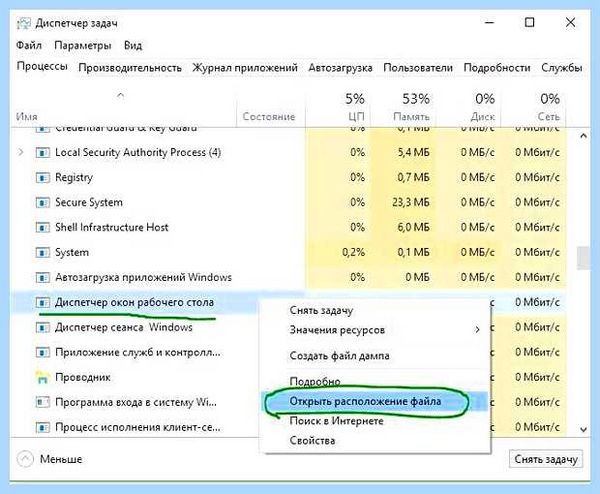Image resolution: width=600 pixels, height=494 pixels.
Task: Open the Значения ресурсов submenu arrow
Action: (477, 329)
